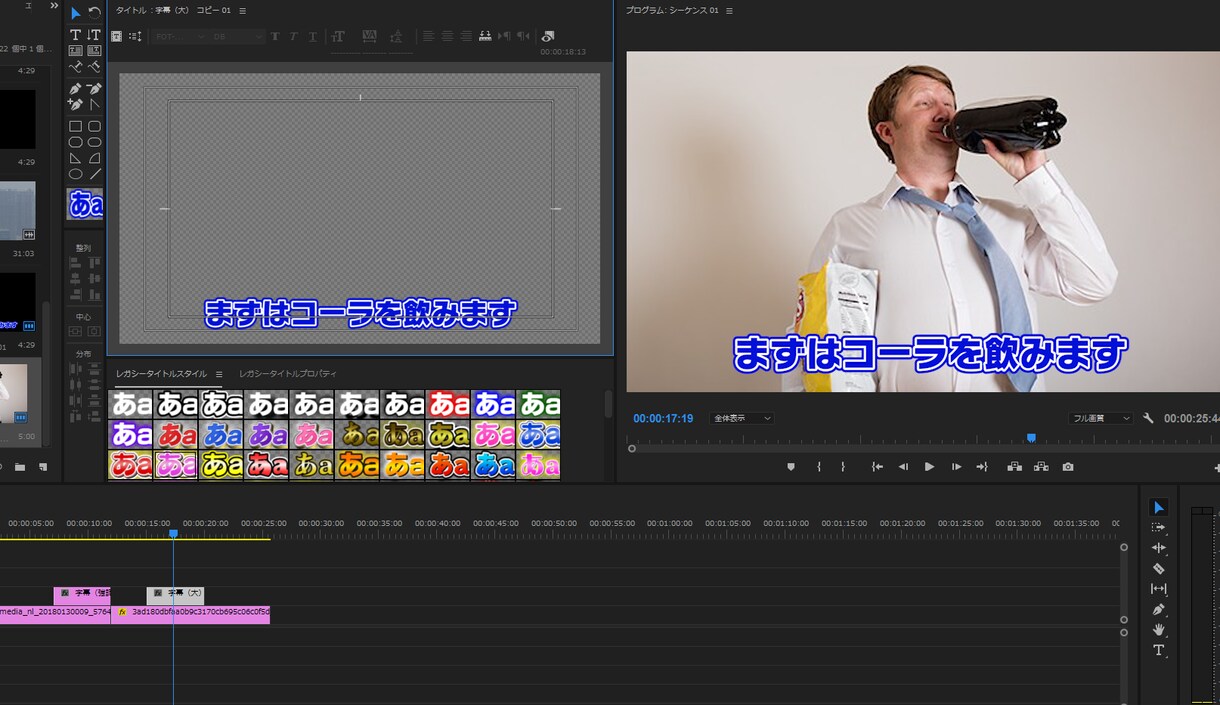The image size is (1220, 705).
Task: Open the font family dropdown
Action: tap(179, 36)
